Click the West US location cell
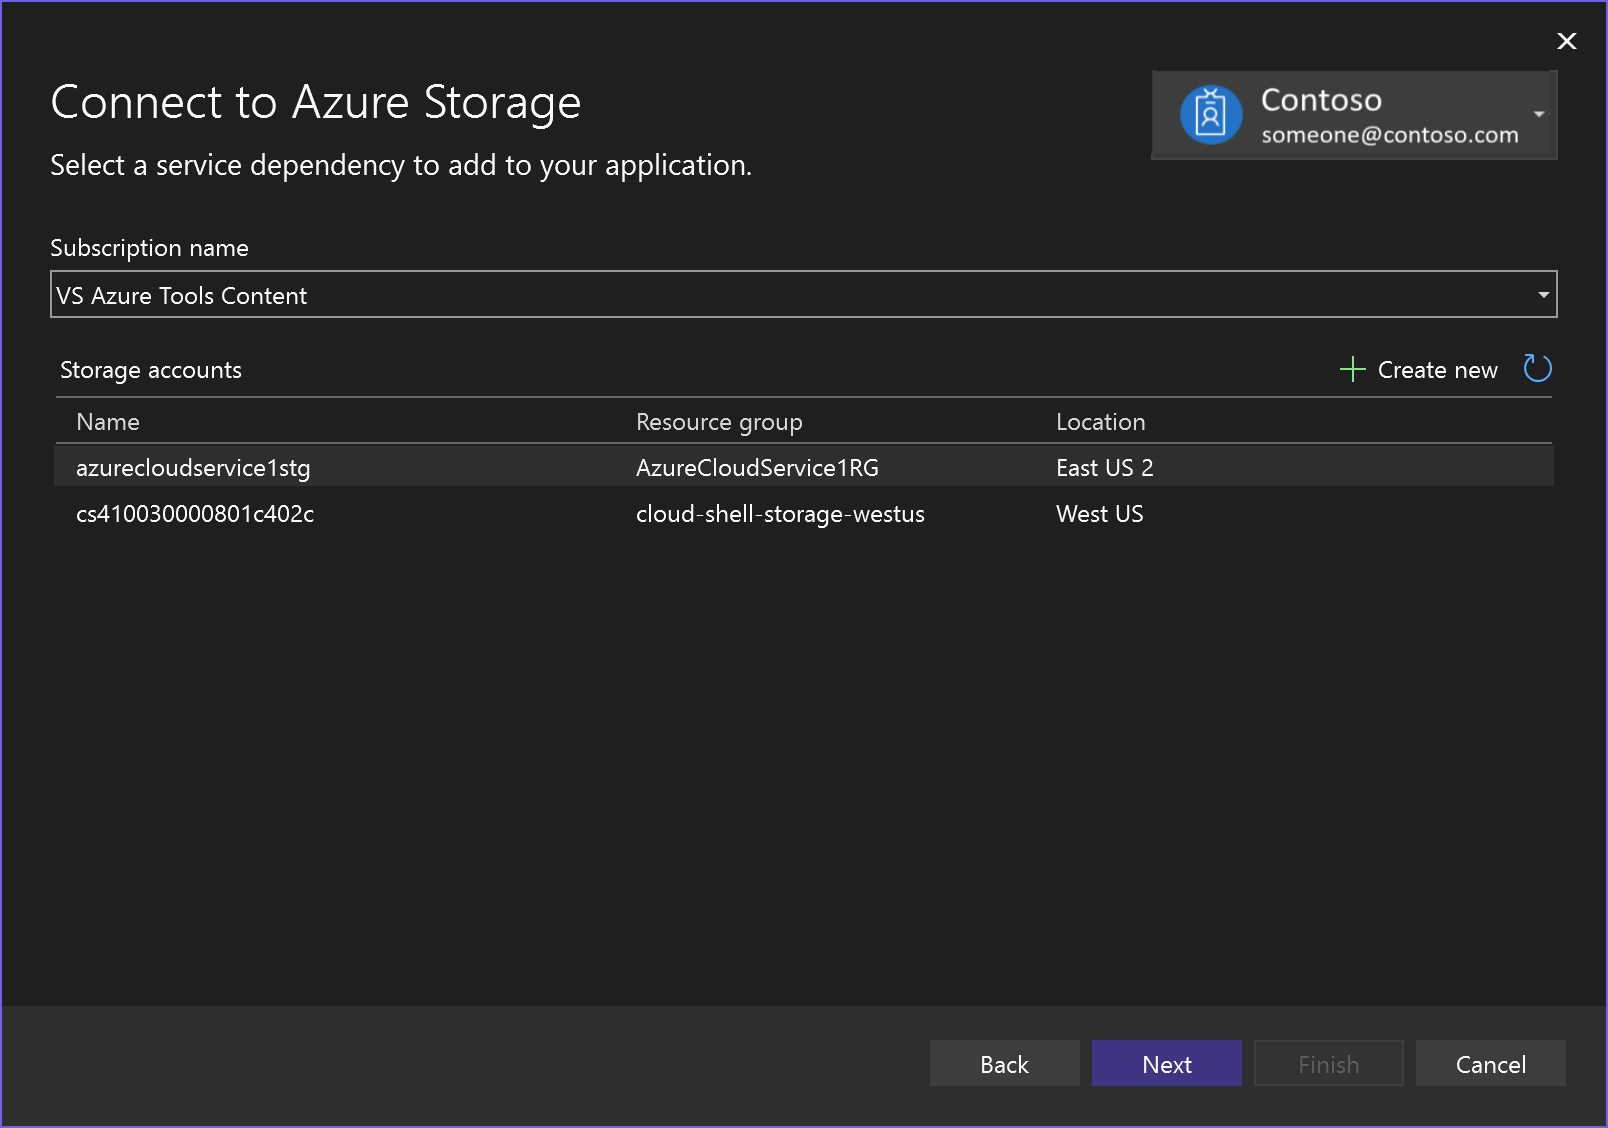Screen dimensions: 1608x1128 point(1099,514)
